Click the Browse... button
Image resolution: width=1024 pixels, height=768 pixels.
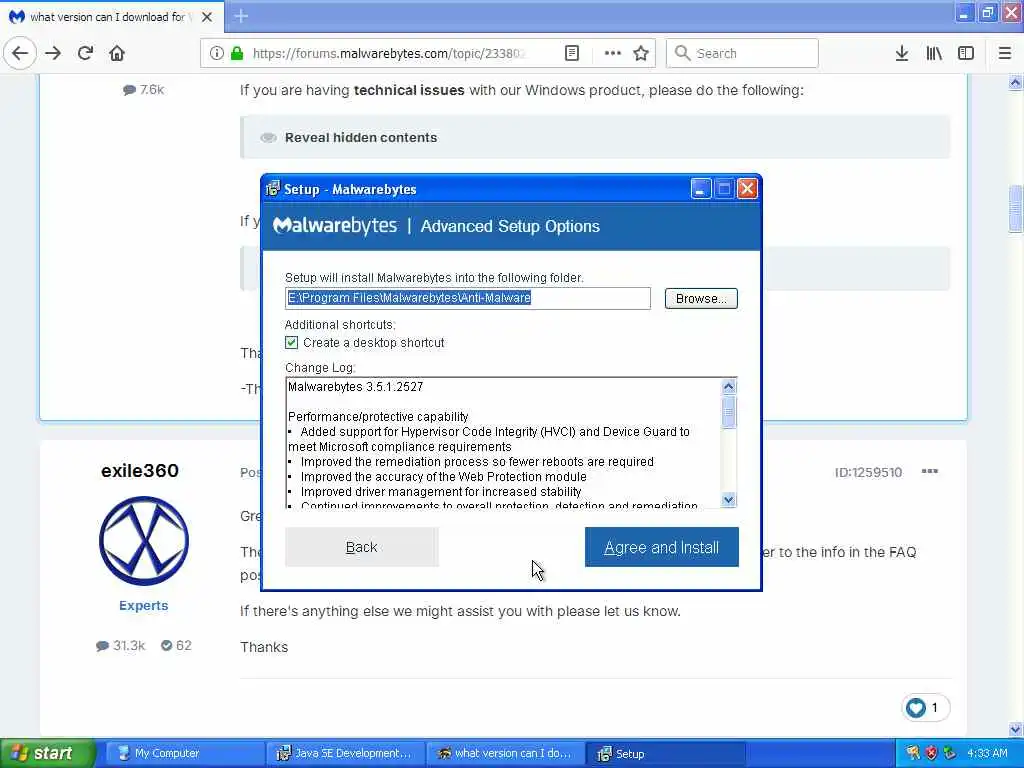click(701, 298)
